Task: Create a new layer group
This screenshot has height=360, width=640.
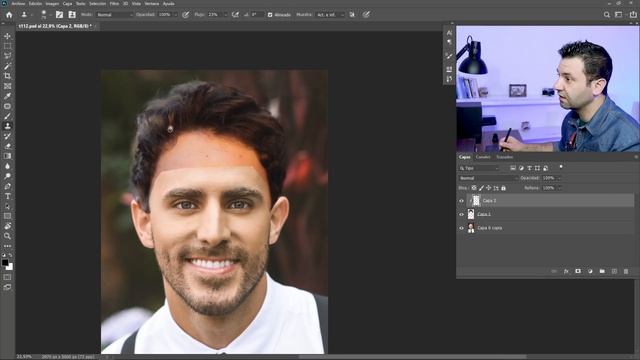Action: (x=602, y=271)
